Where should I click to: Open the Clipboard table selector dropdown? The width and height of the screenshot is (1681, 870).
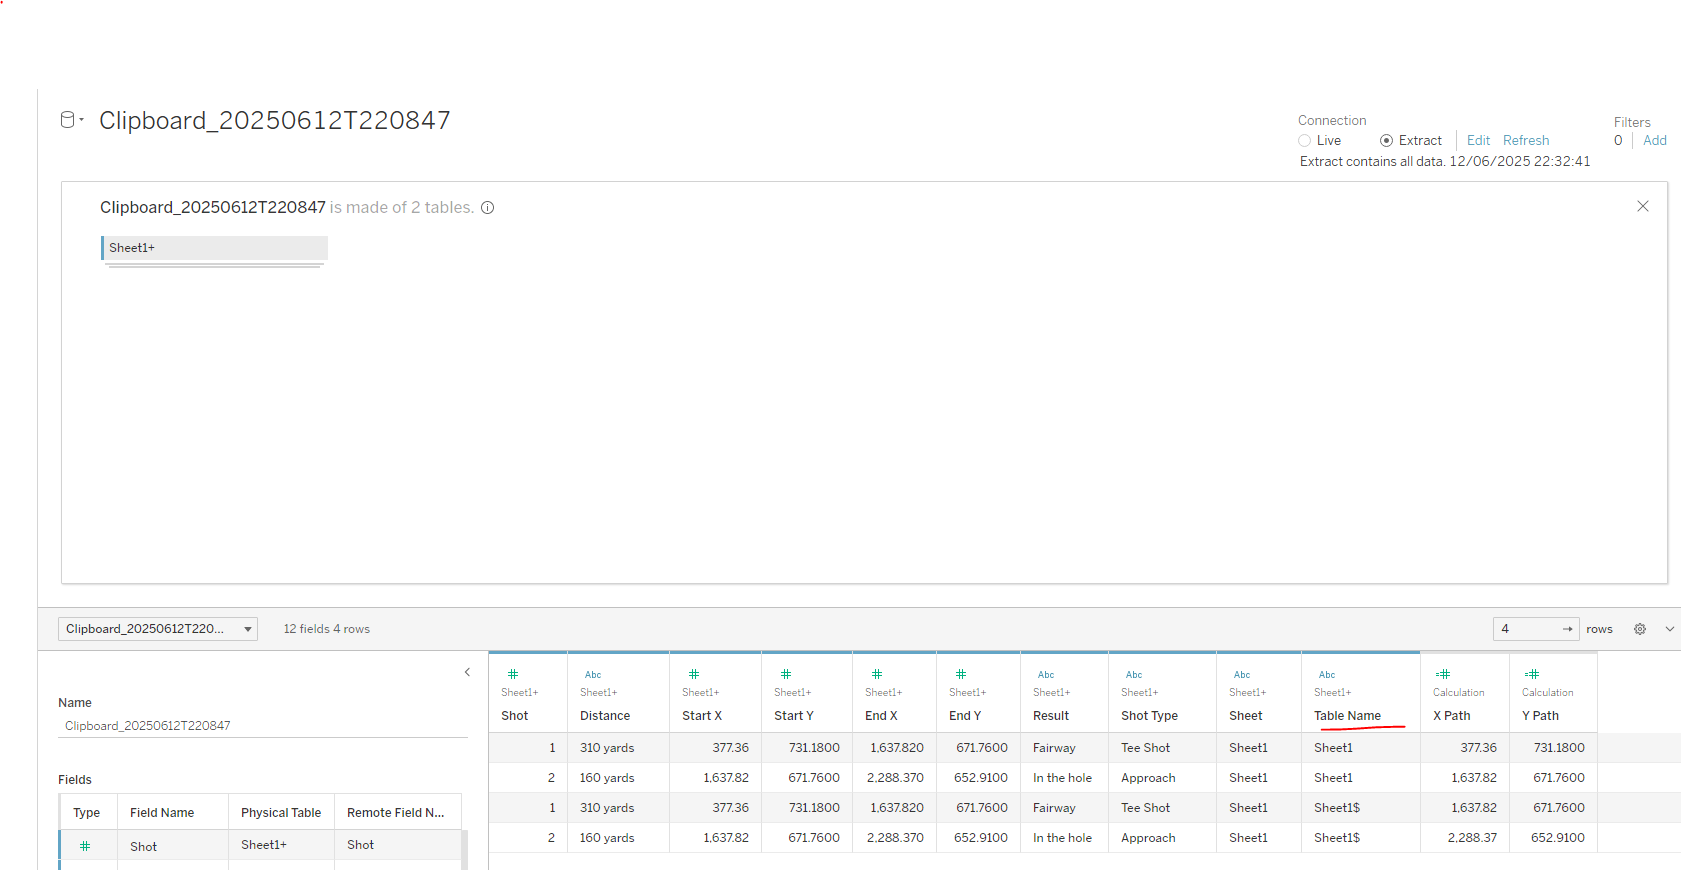tap(158, 629)
